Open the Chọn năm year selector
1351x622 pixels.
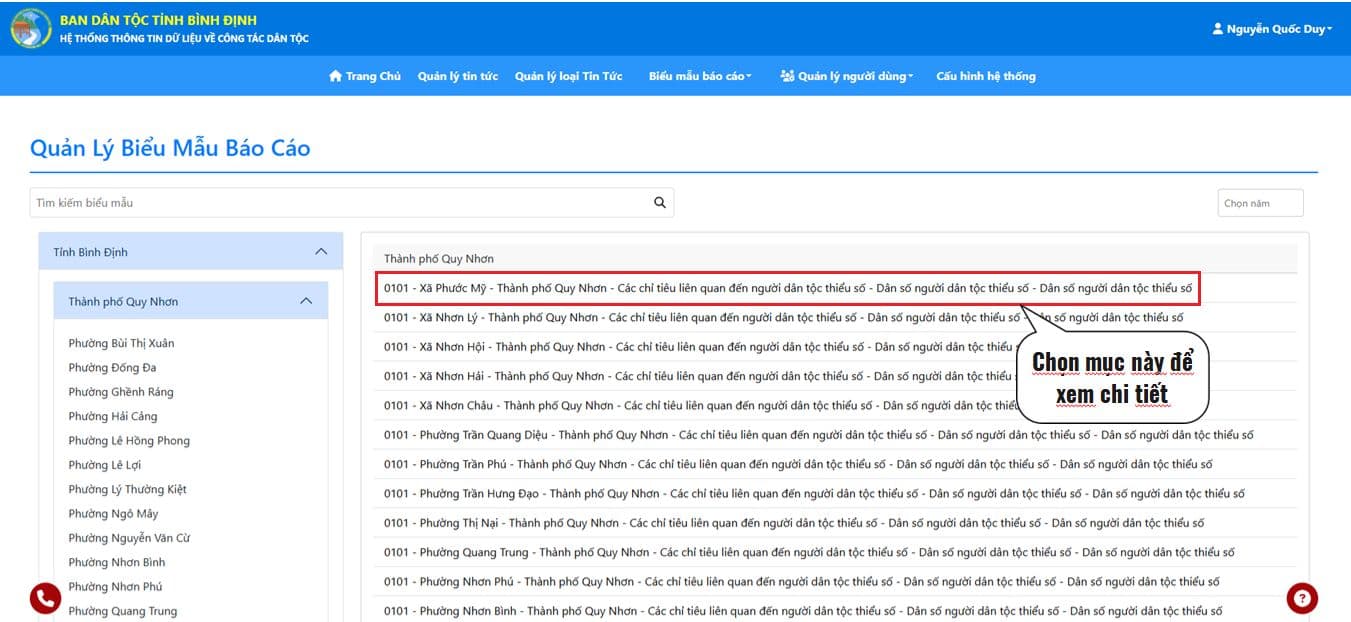pyautogui.click(x=1260, y=203)
